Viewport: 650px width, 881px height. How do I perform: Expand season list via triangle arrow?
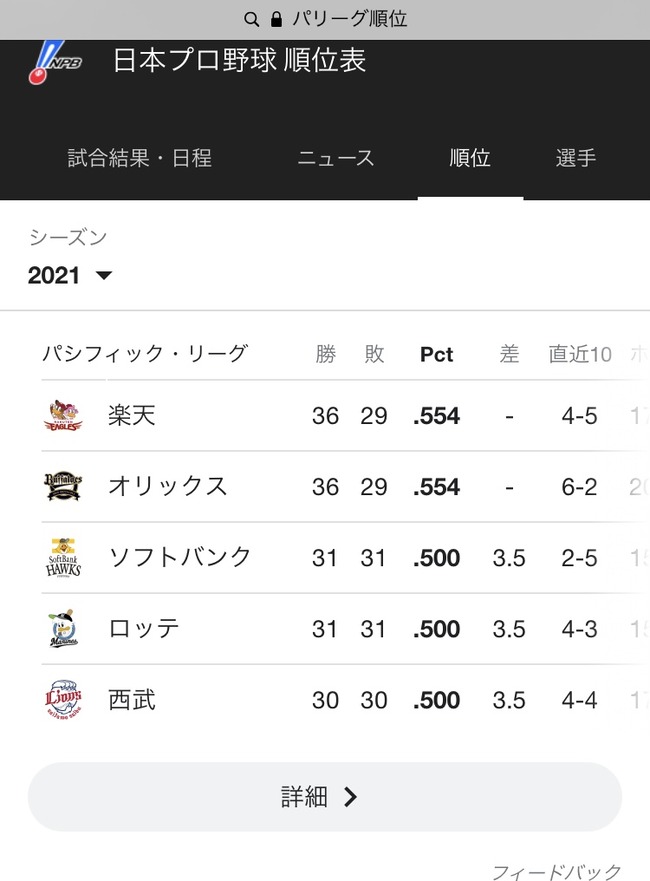(104, 275)
